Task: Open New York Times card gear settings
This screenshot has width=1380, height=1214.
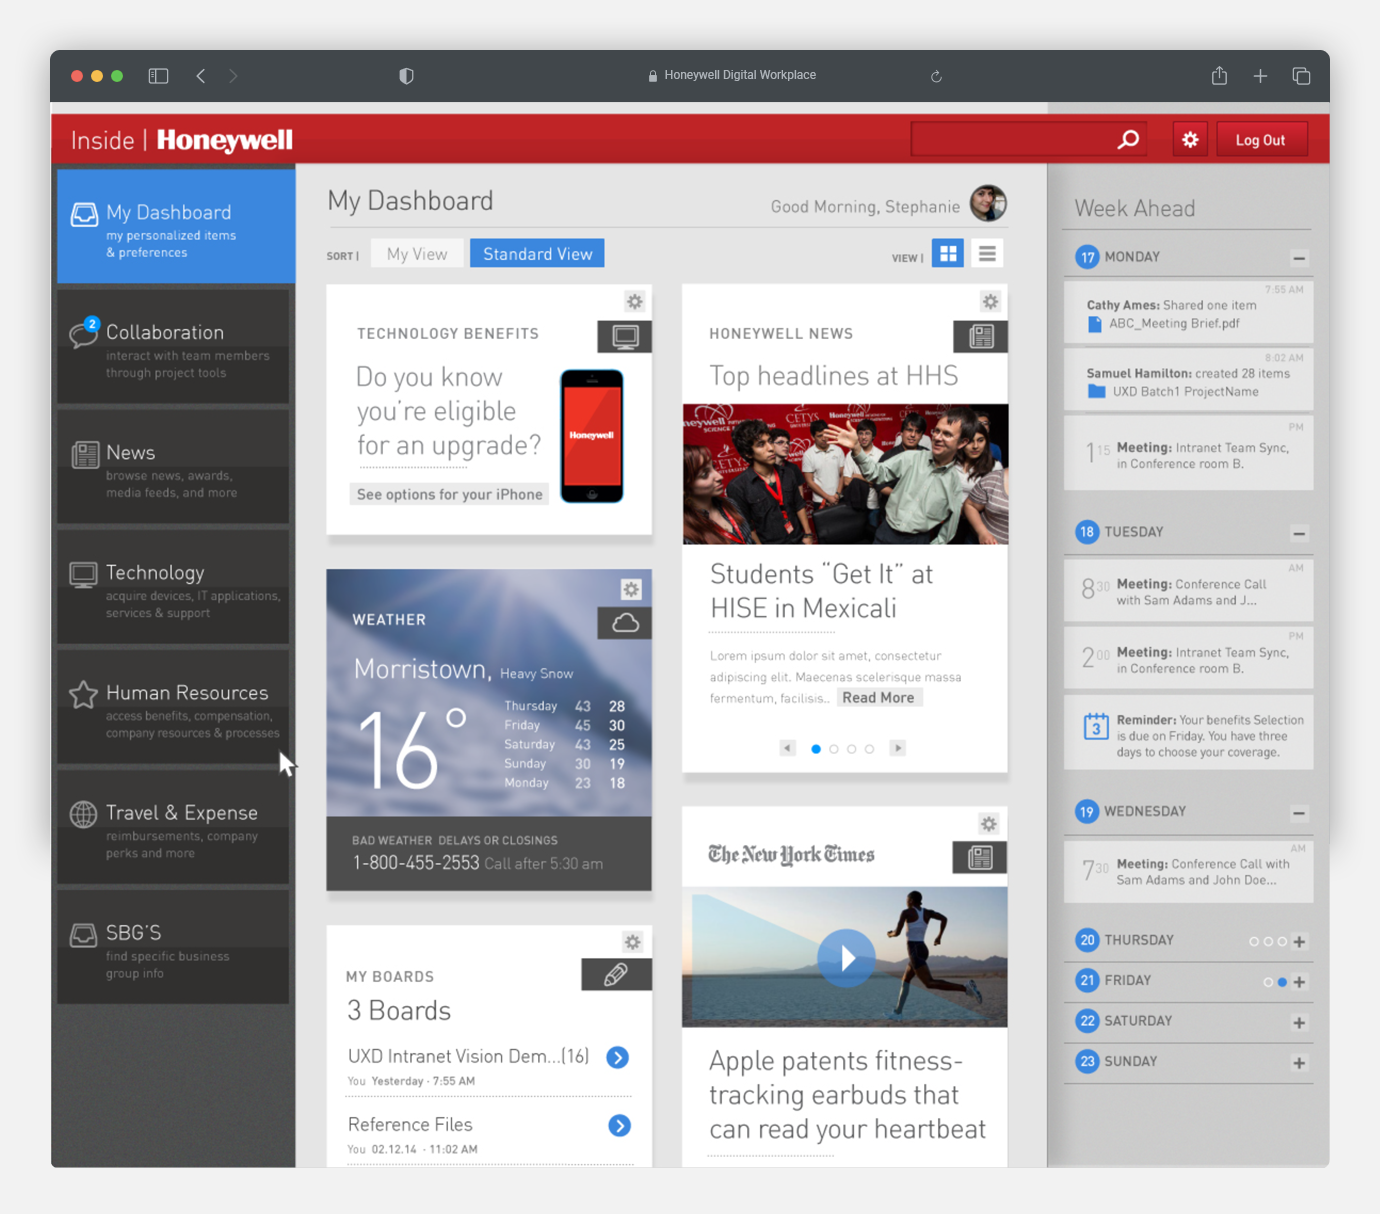Action: coord(989,824)
